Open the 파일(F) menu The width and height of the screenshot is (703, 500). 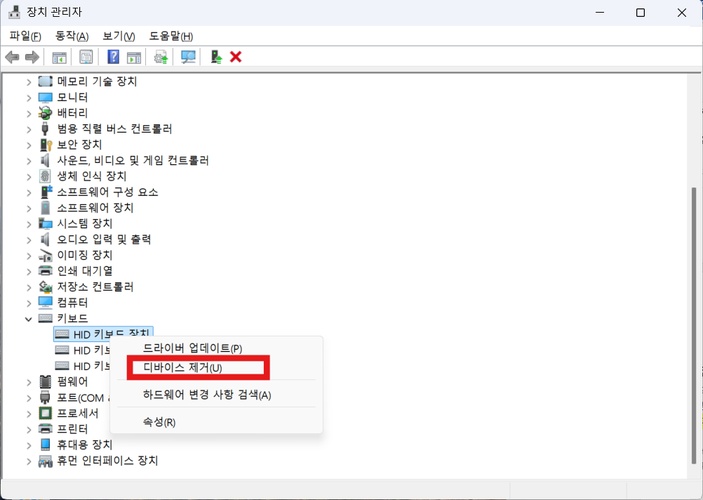pyautogui.click(x=25, y=36)
